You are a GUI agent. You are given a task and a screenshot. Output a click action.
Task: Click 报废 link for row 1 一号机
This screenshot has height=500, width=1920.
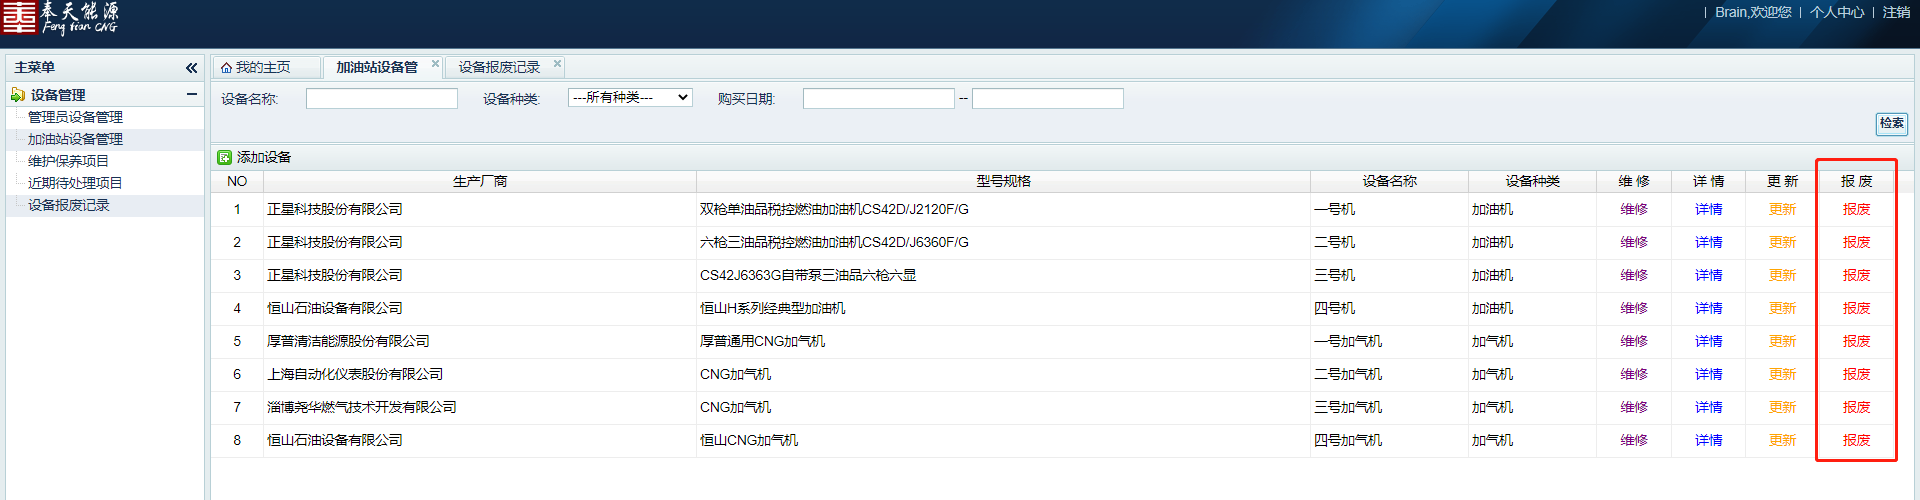[1856, 209]
